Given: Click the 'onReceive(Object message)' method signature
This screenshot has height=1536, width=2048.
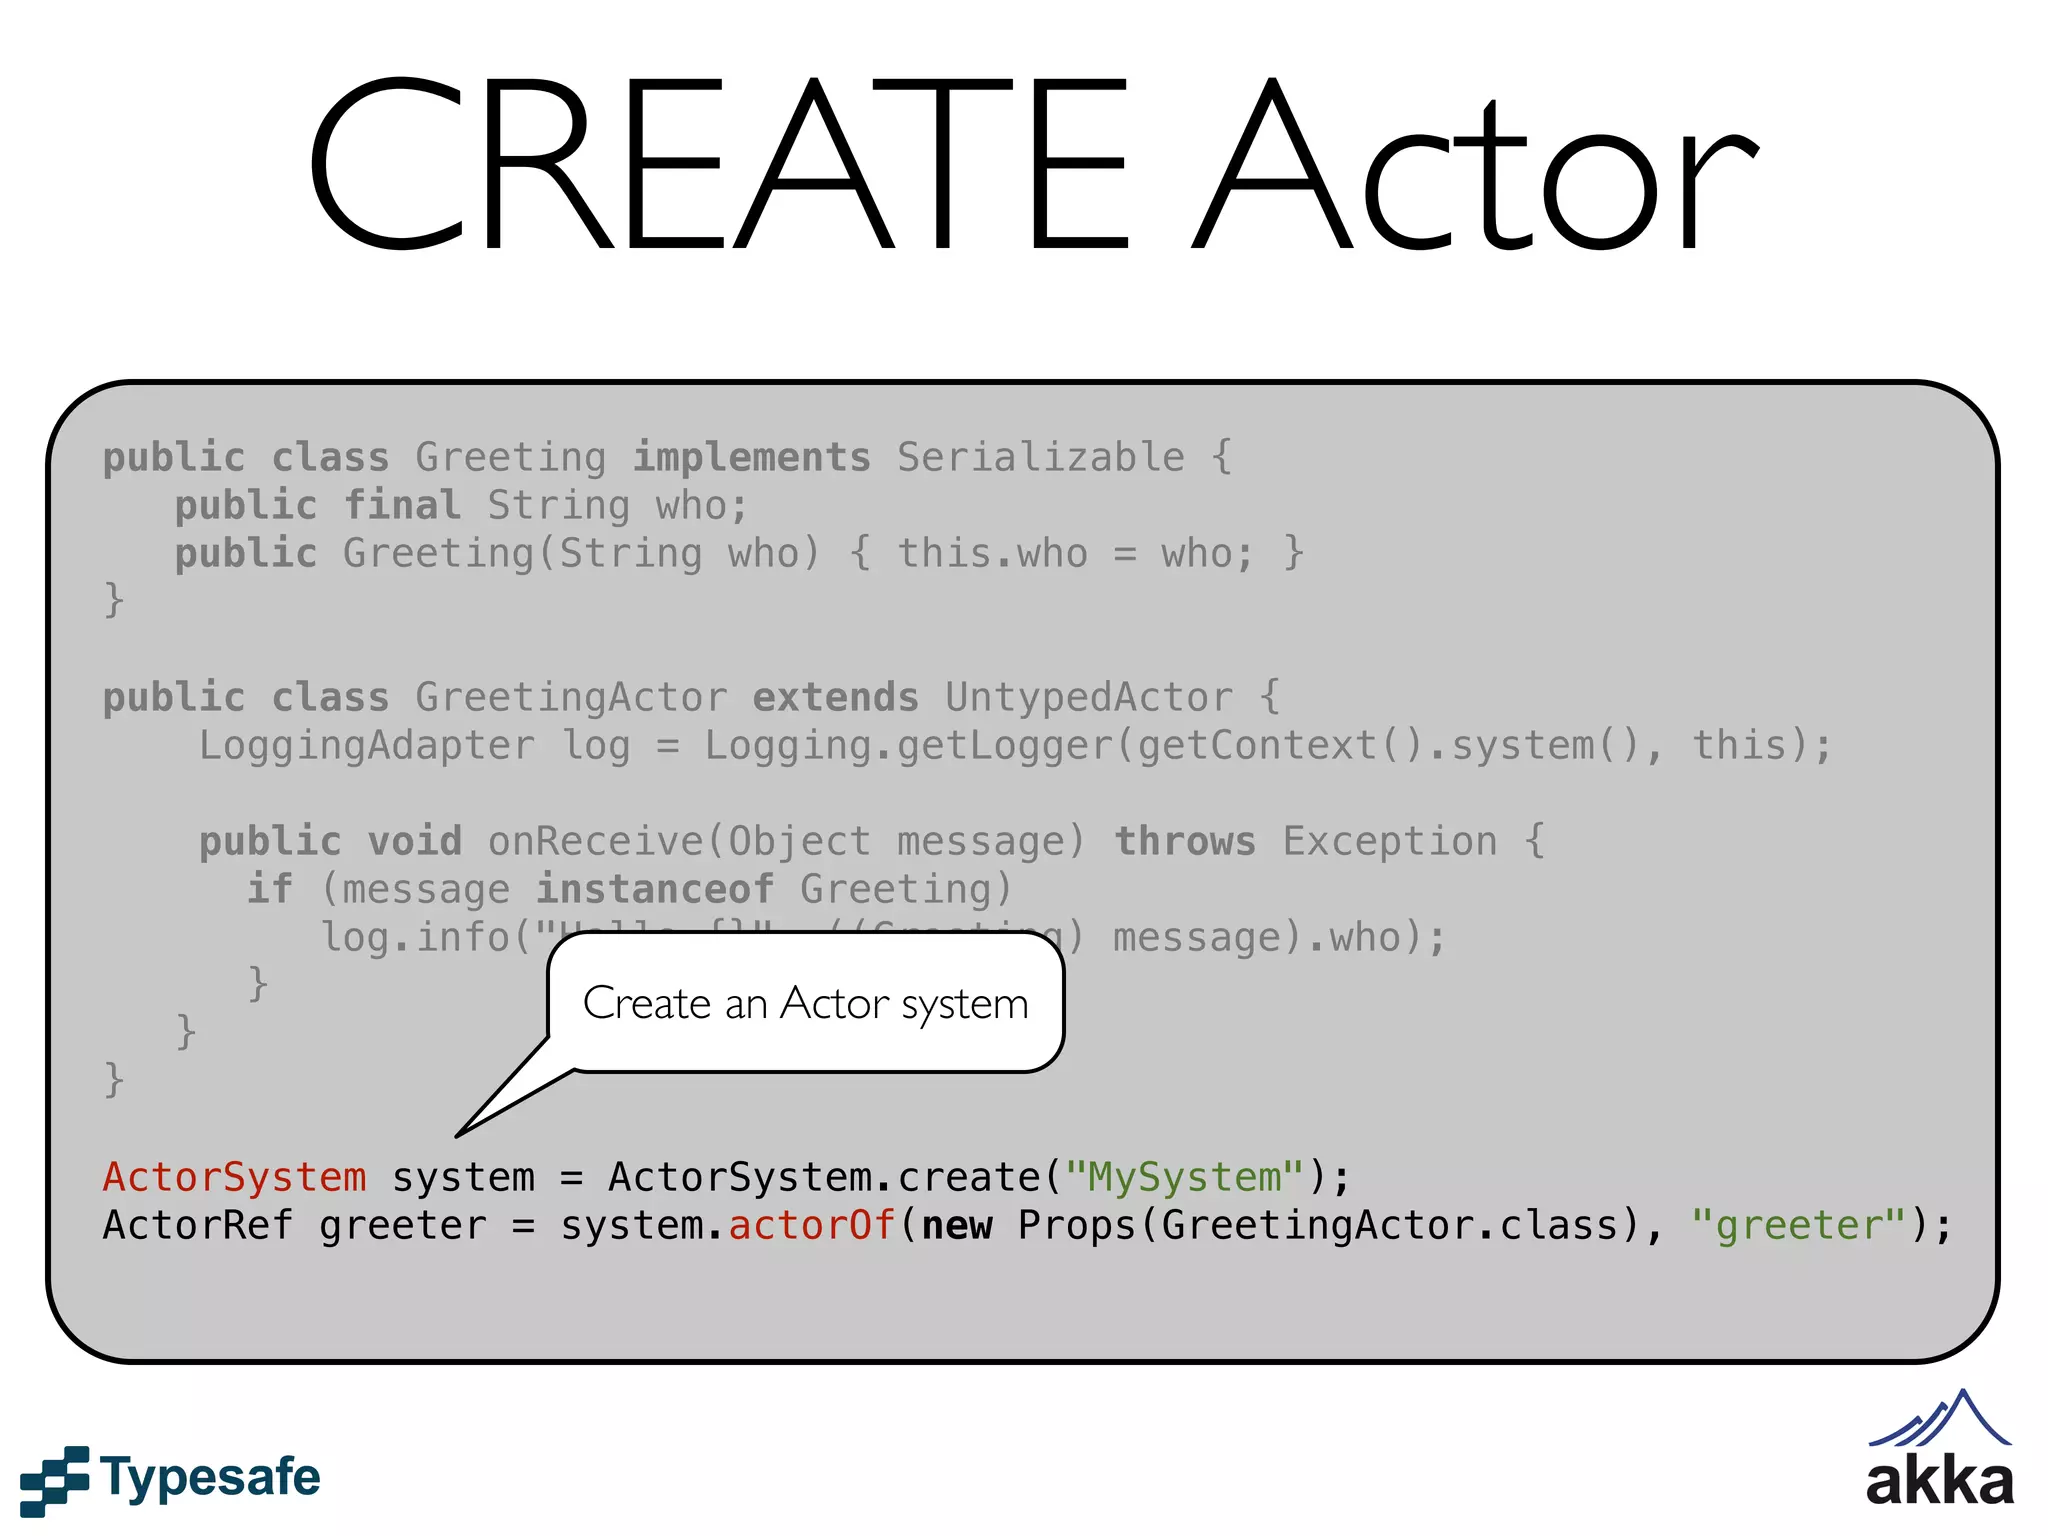Looking at the screenshot, I should pyautogui.click(x=786, y=842).
